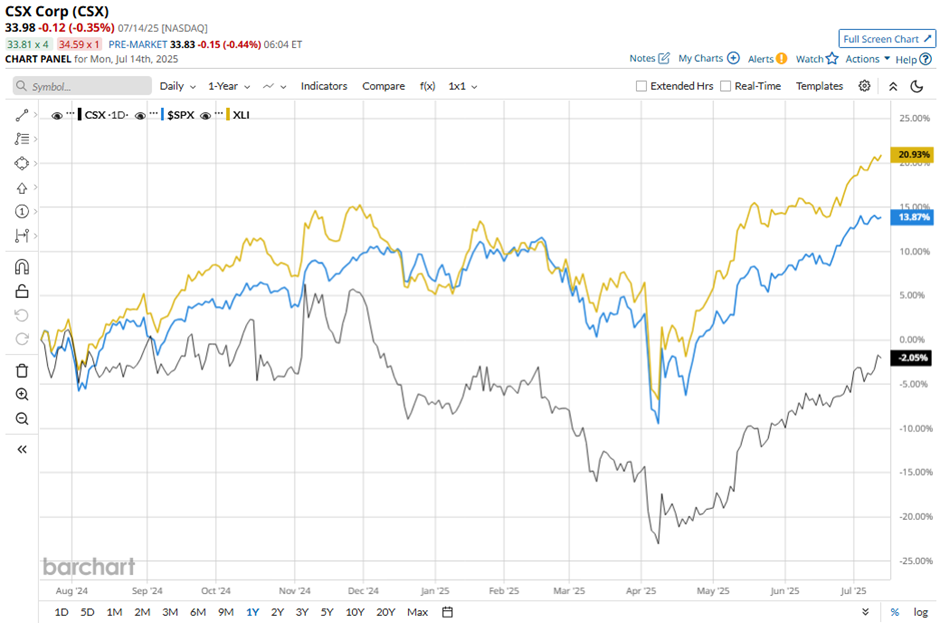Open CSX series options menu

pos(71,112)
